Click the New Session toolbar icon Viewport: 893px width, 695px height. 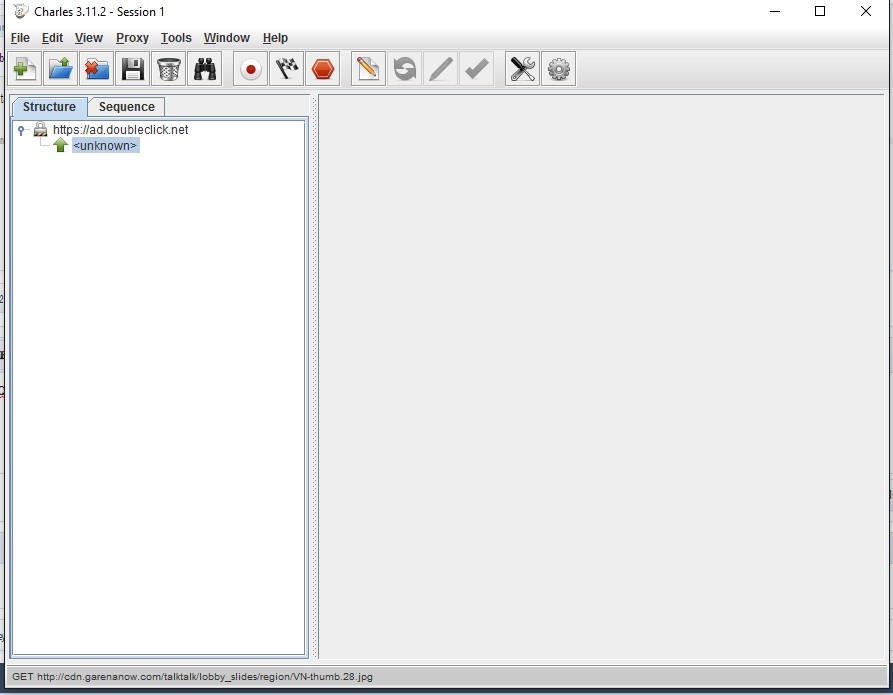click(25, 69)
